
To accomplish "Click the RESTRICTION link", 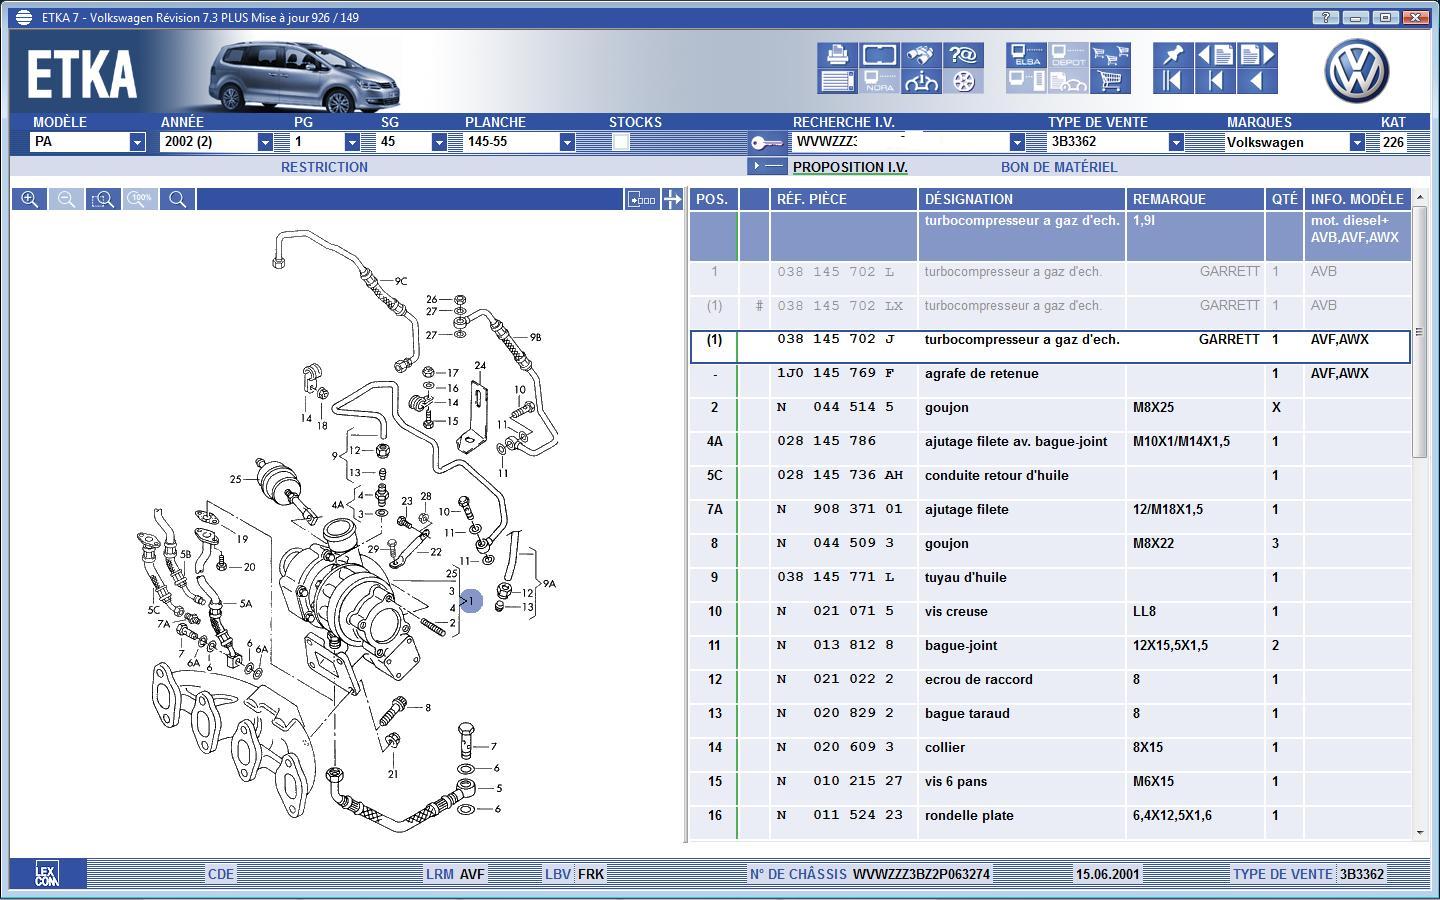I will [x=324, y=167].
